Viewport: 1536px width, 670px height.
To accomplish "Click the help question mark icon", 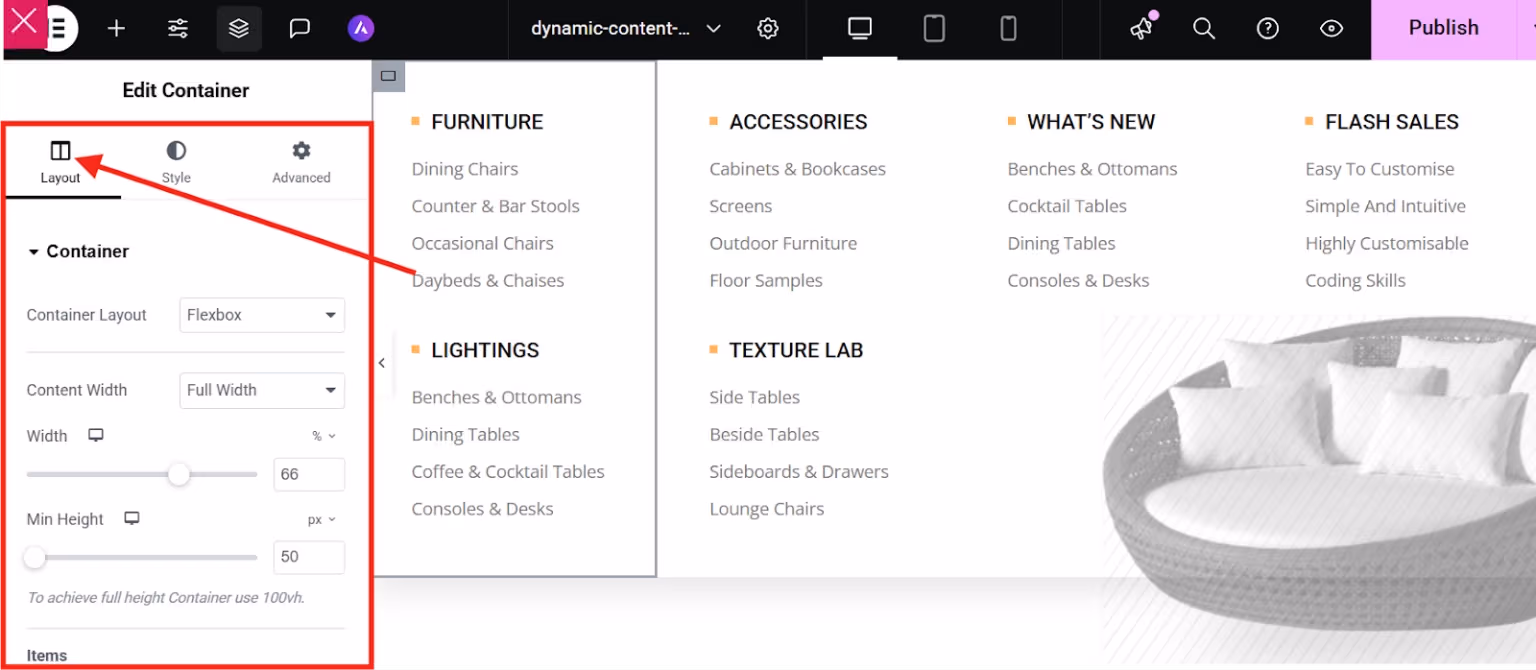I will (1267, 28).
